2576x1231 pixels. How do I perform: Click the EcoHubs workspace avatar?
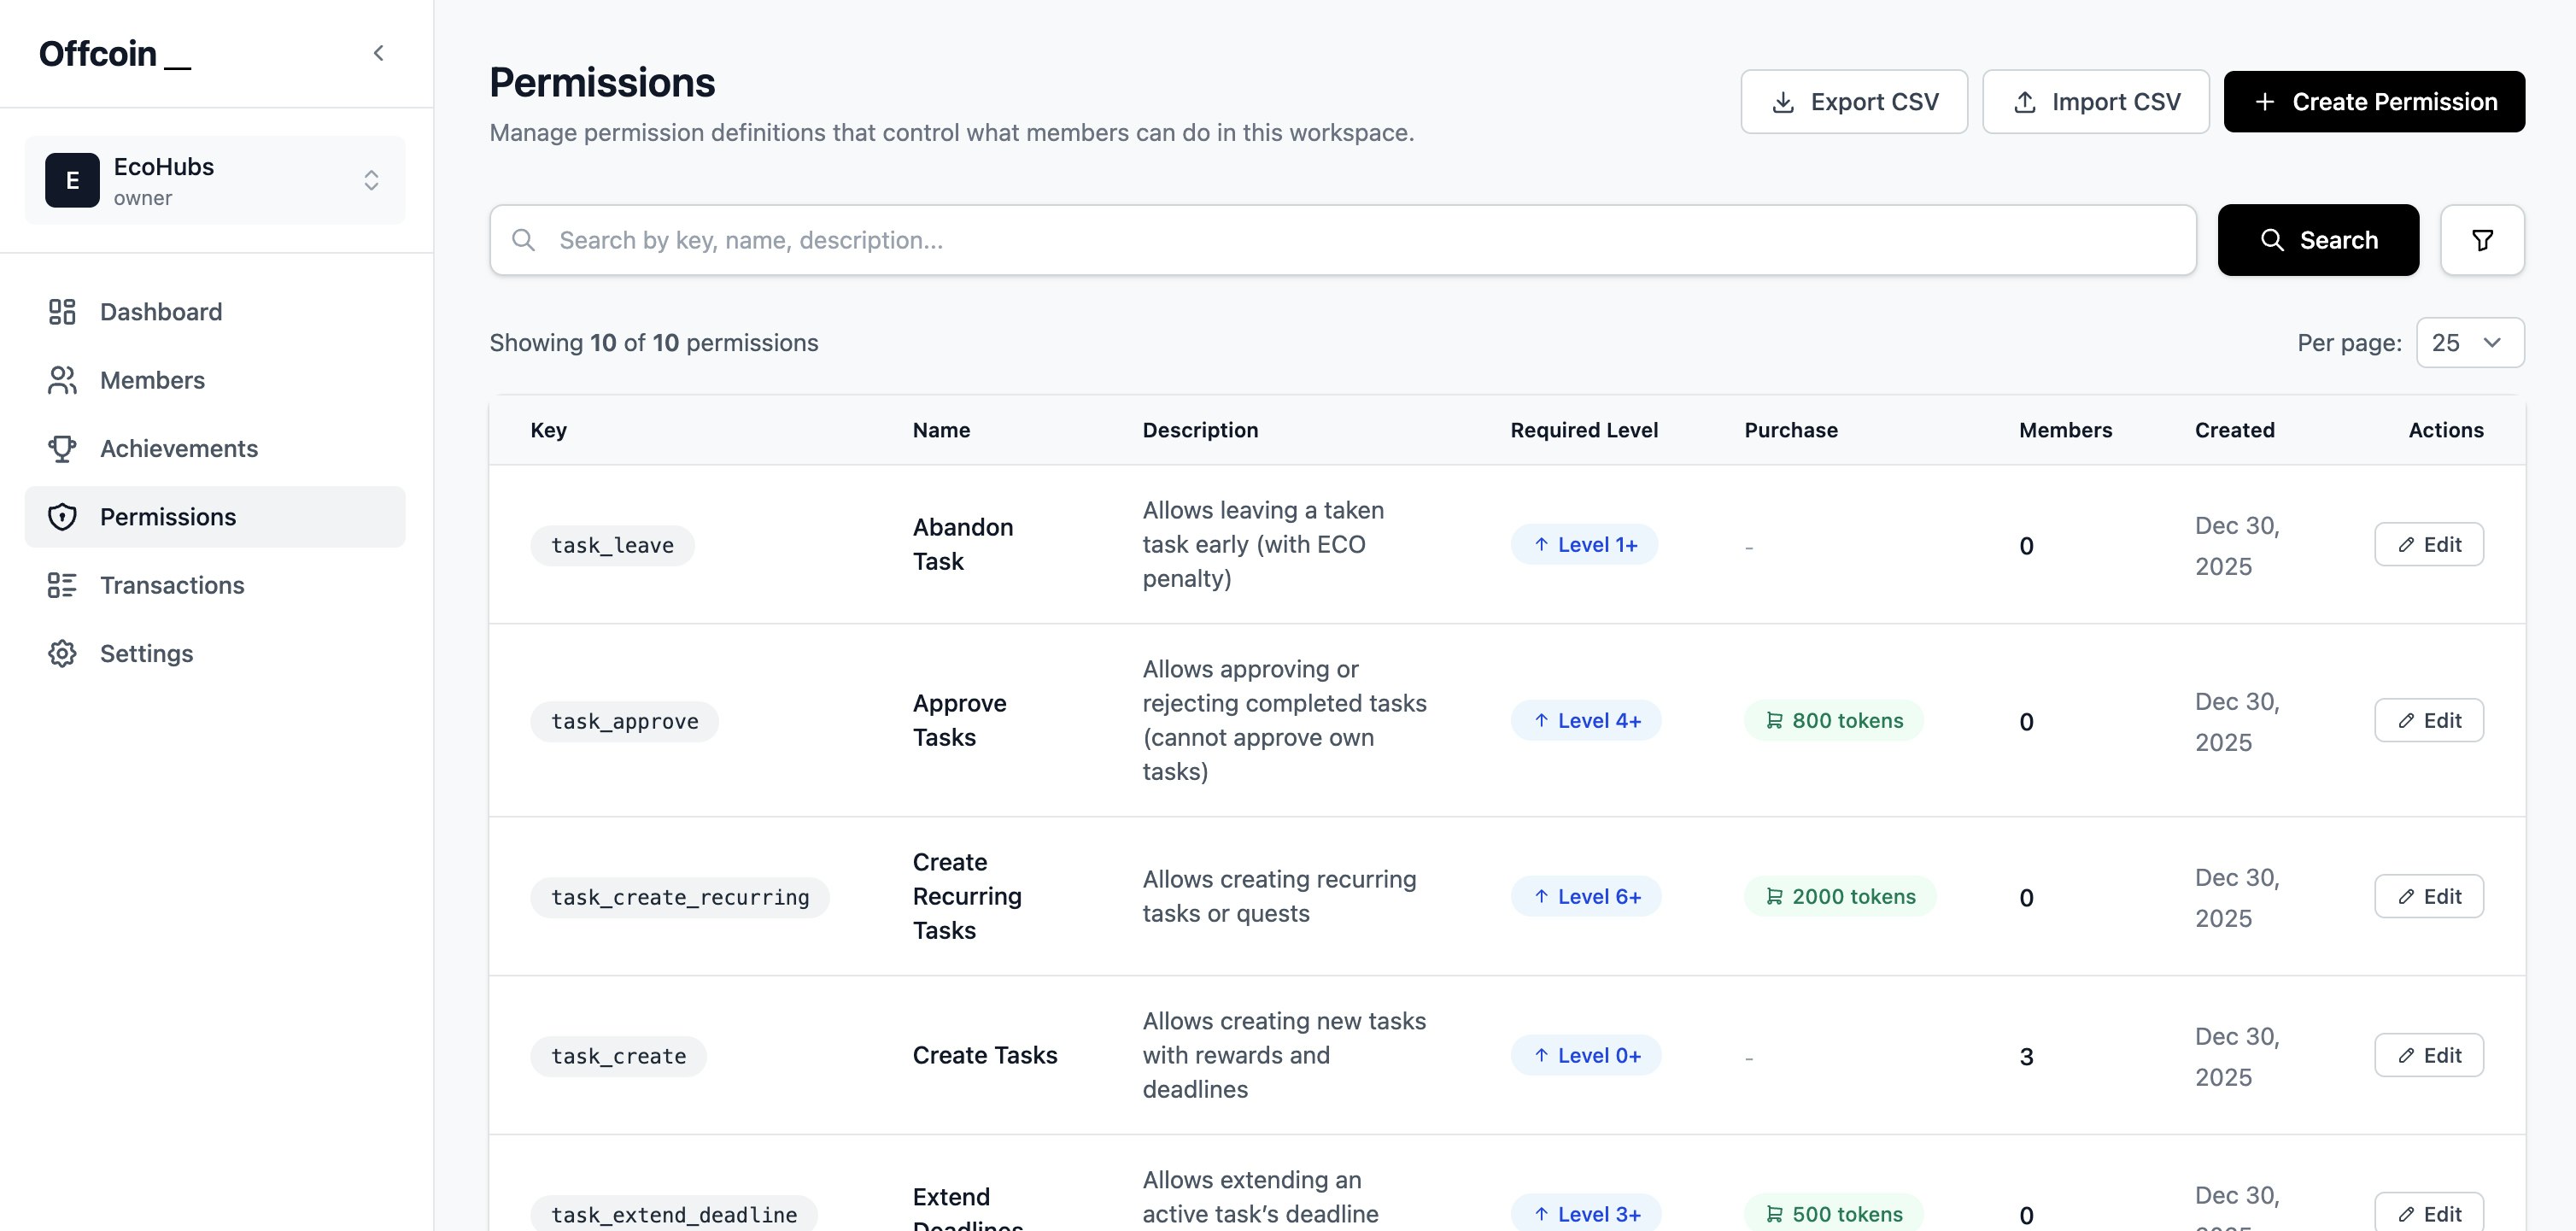[71, 180]
